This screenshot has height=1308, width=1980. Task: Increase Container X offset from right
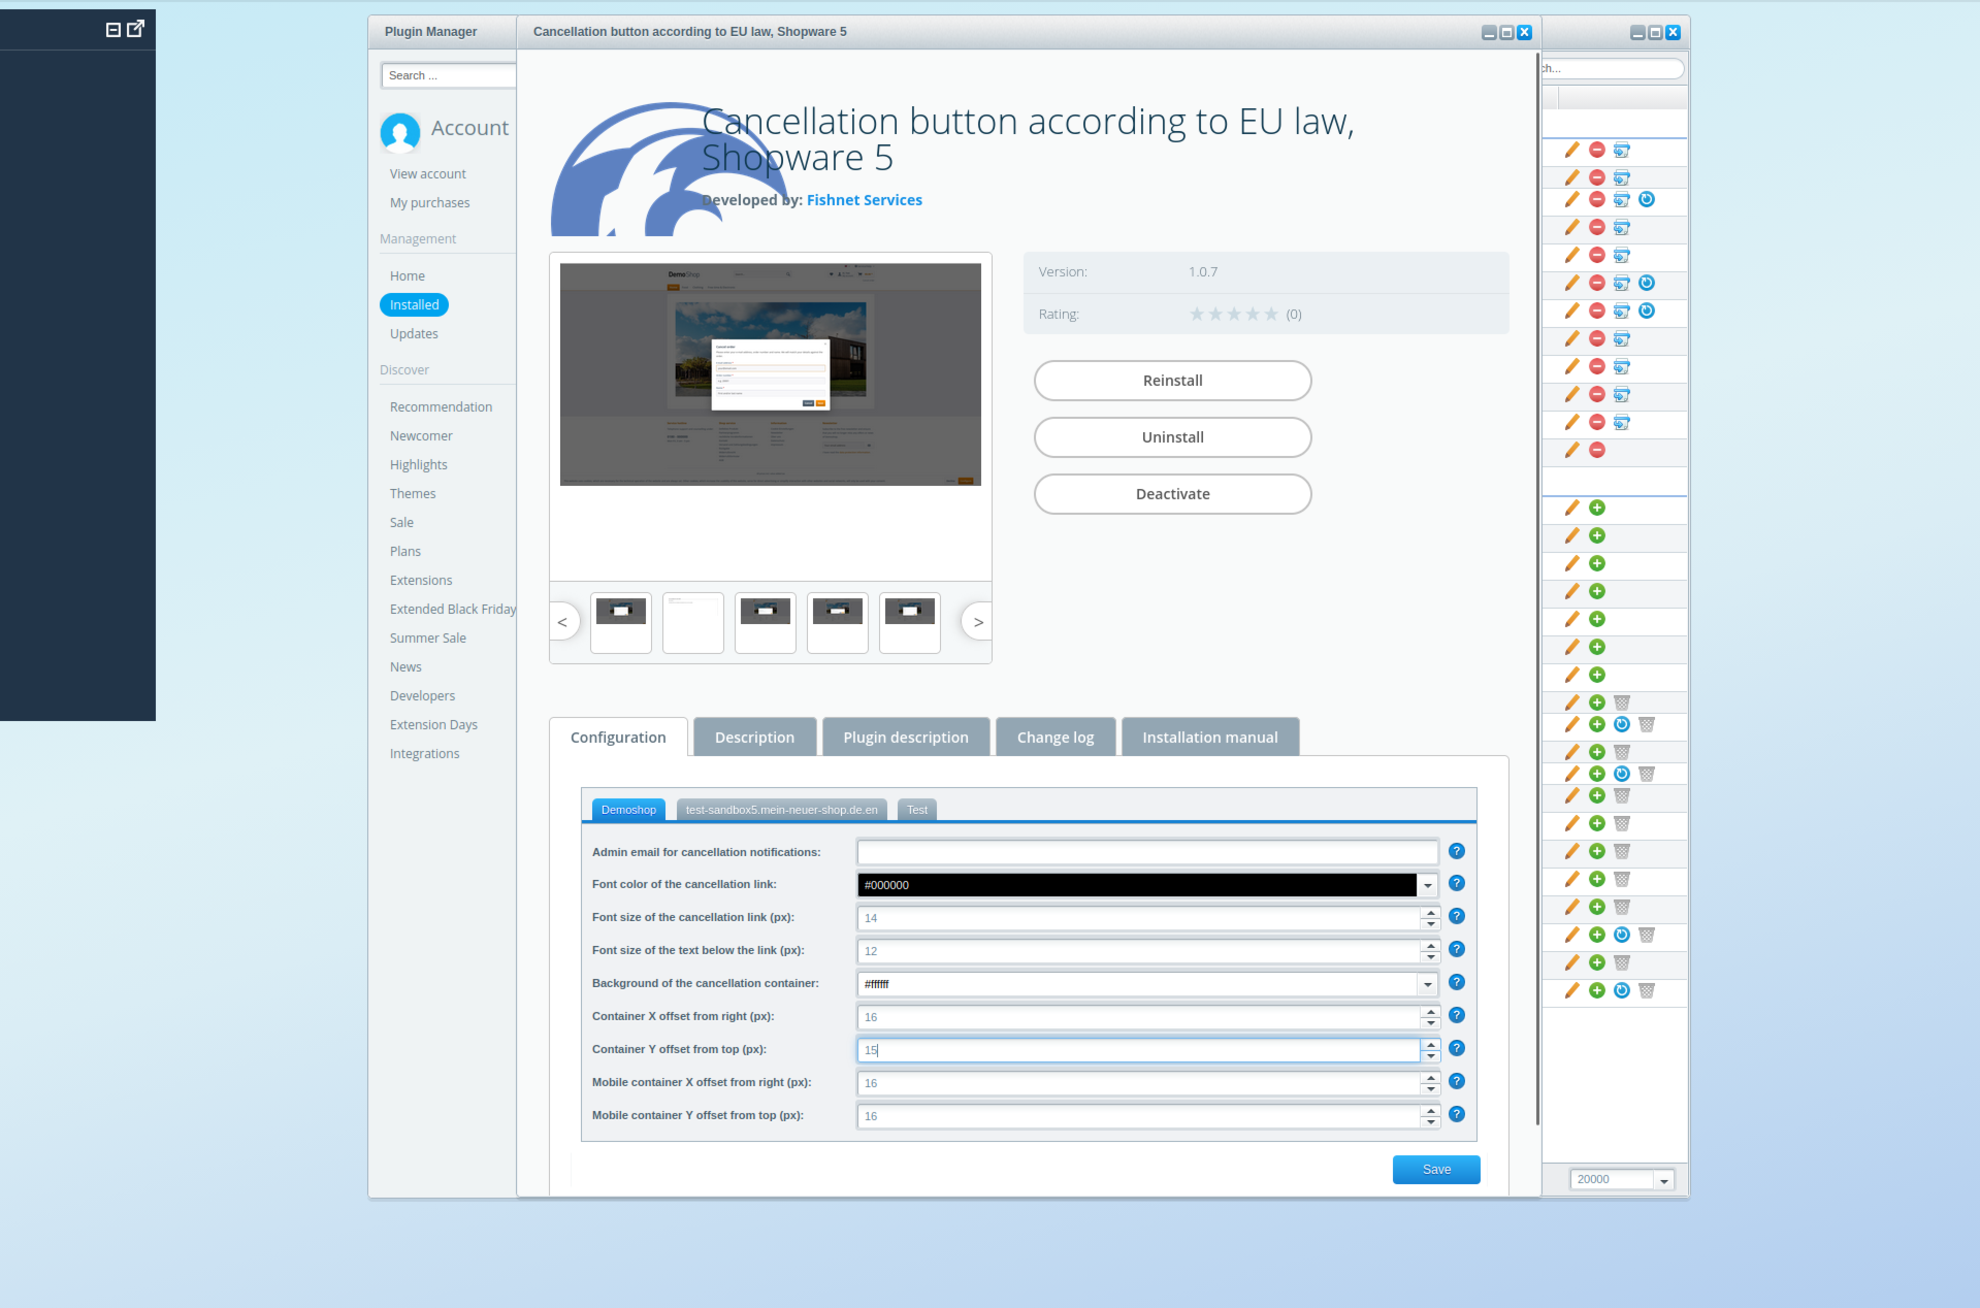pyautogui.click(x=1431, y=1011)
